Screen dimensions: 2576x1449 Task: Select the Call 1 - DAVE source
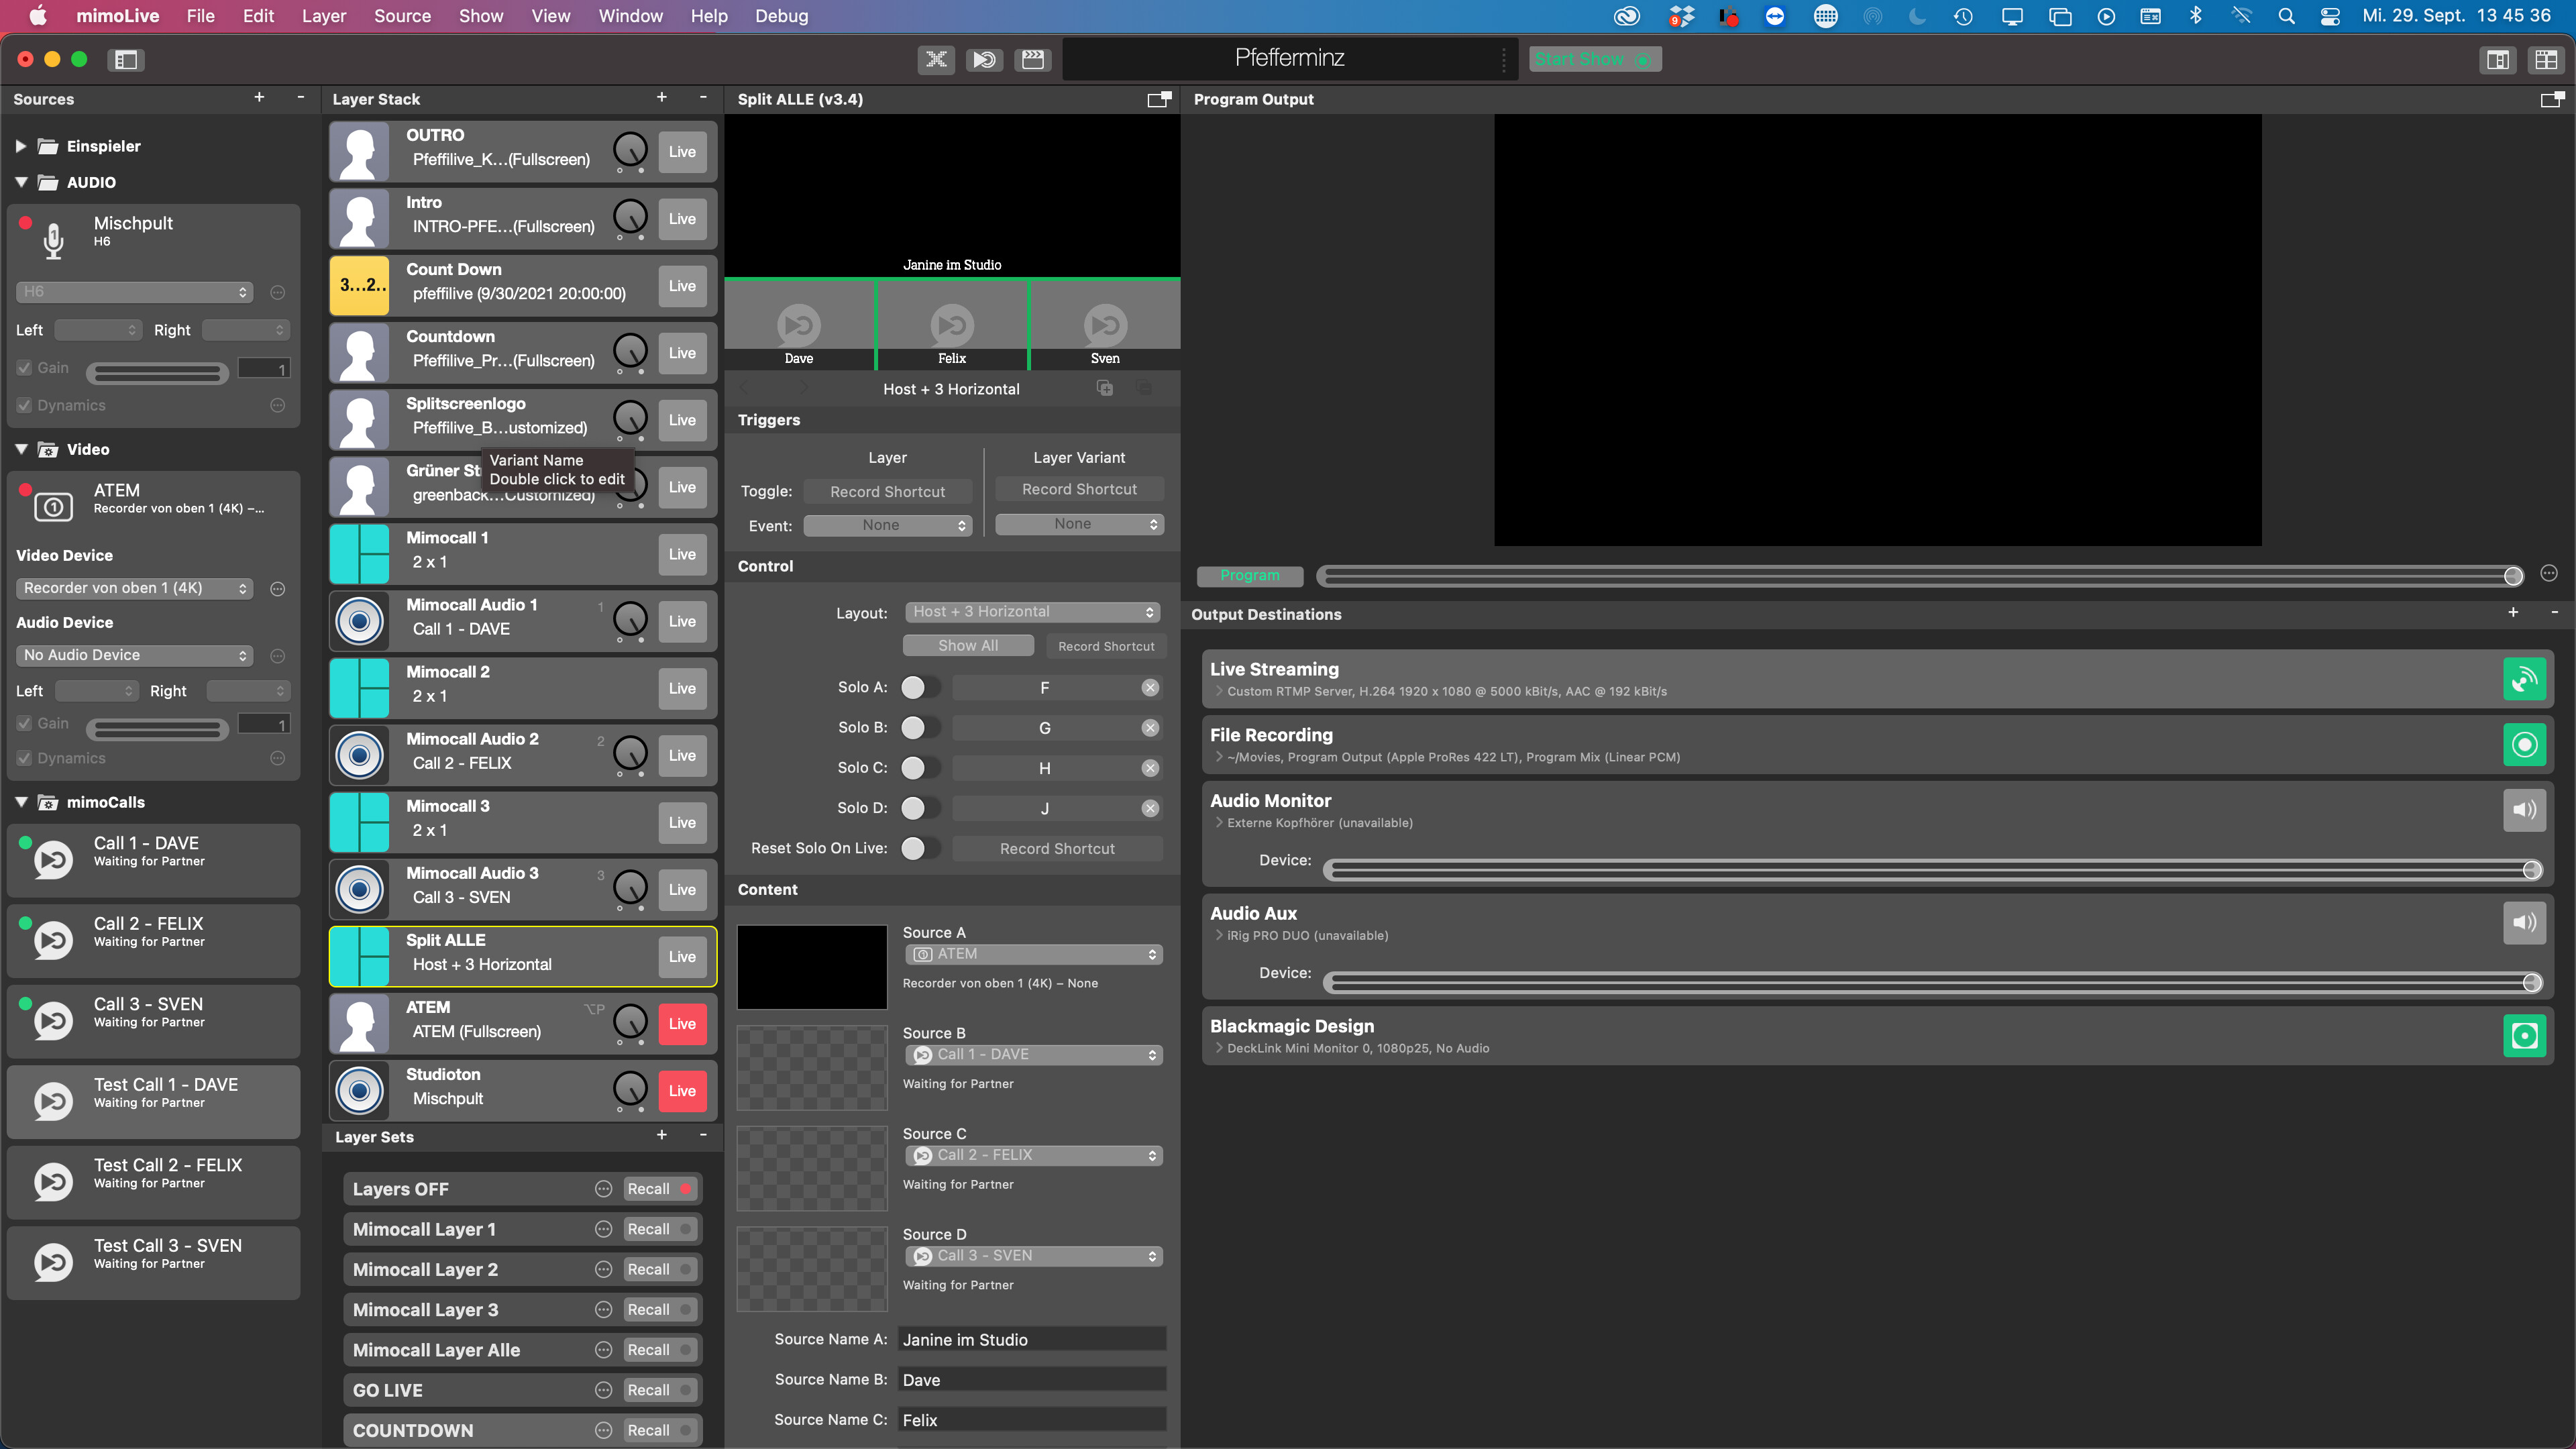154,860
